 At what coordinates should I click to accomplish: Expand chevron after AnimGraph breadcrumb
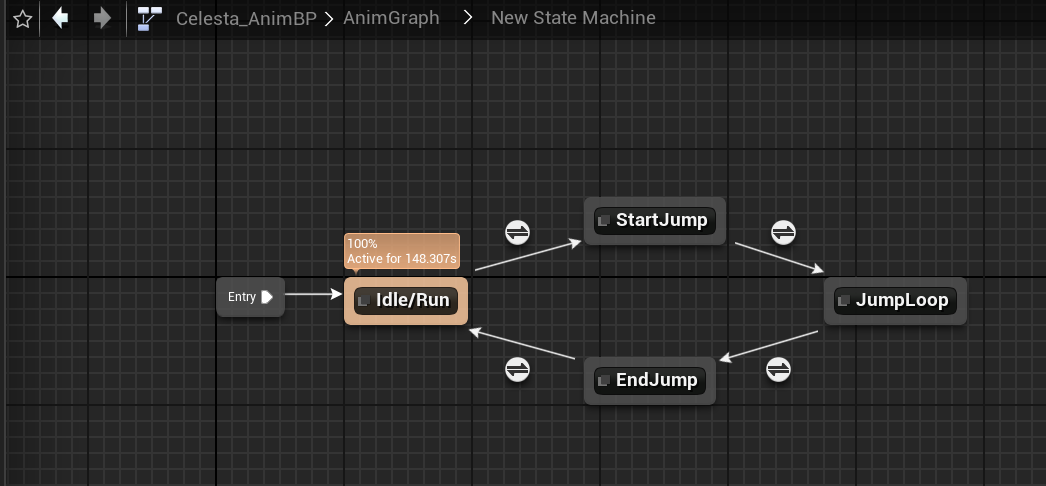point(468,18)
